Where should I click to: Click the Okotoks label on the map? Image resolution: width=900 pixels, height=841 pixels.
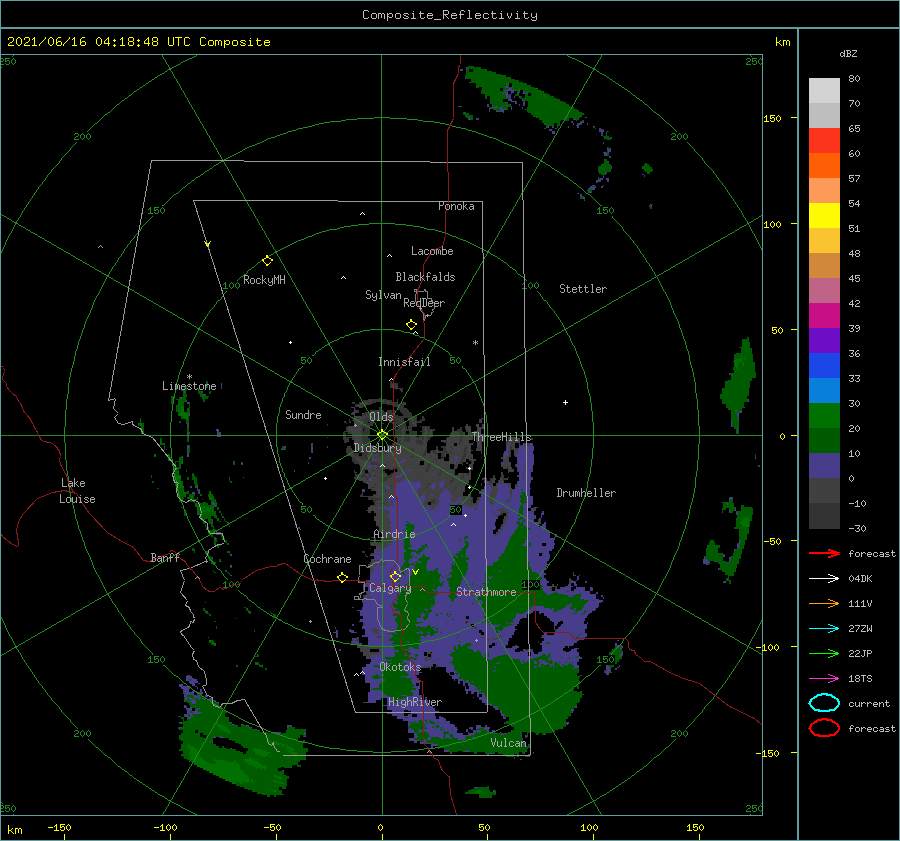pos(400,667)
